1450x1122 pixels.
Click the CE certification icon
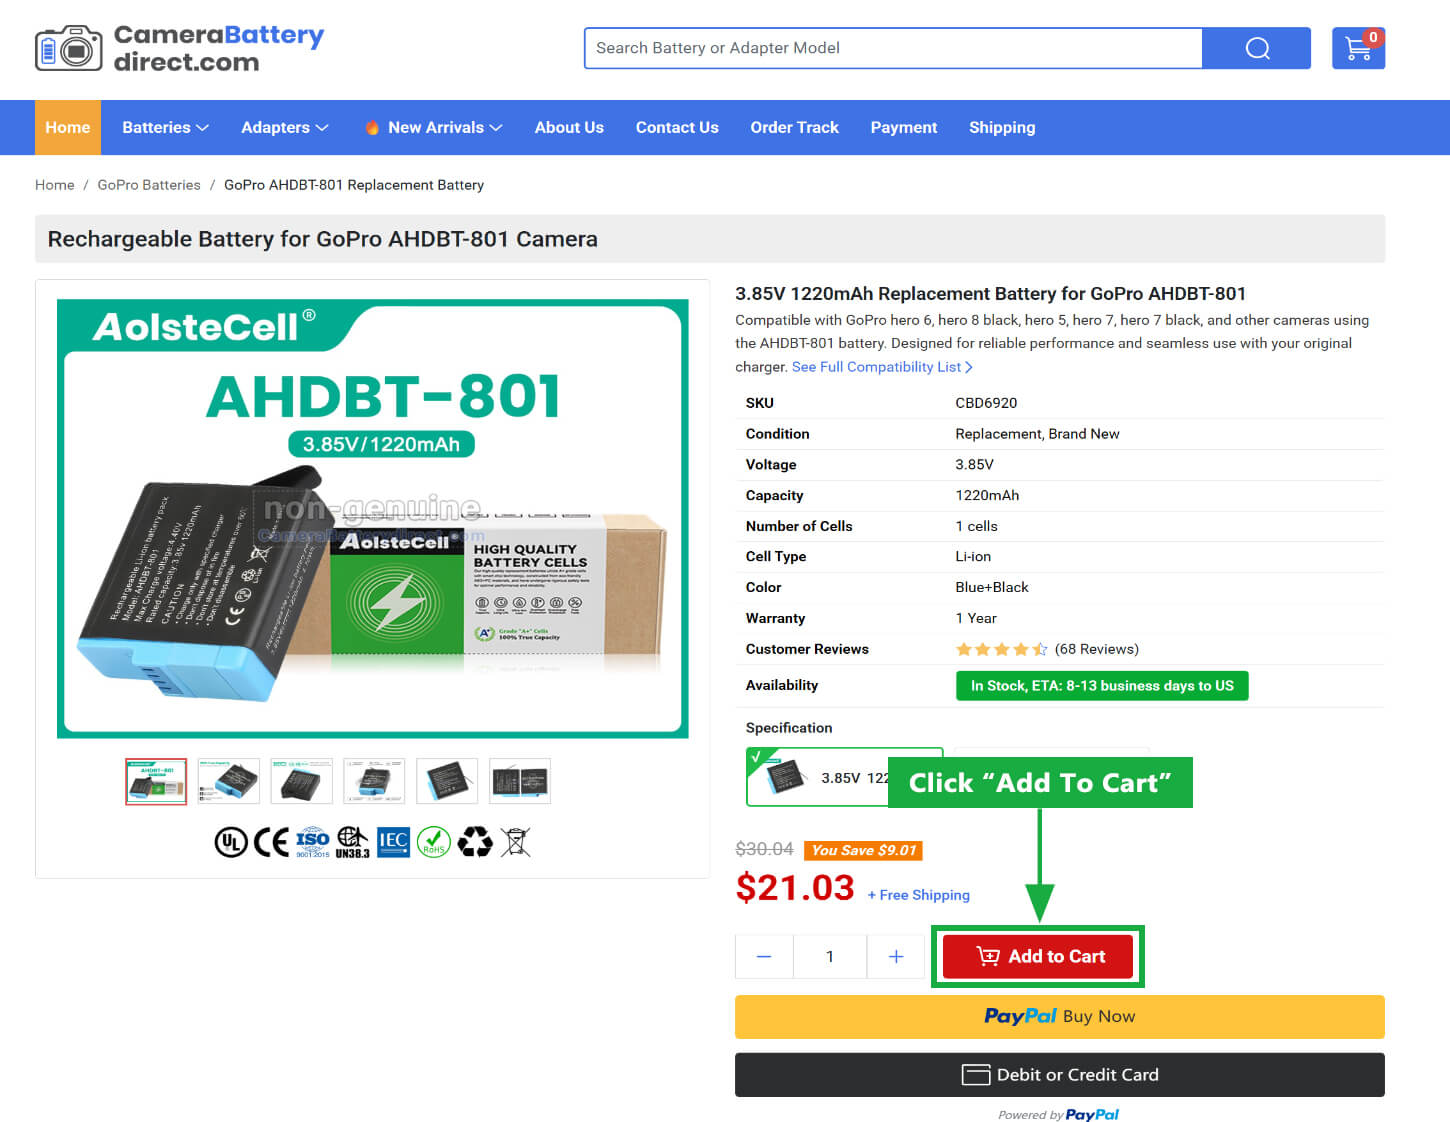[x=271, y=843]
